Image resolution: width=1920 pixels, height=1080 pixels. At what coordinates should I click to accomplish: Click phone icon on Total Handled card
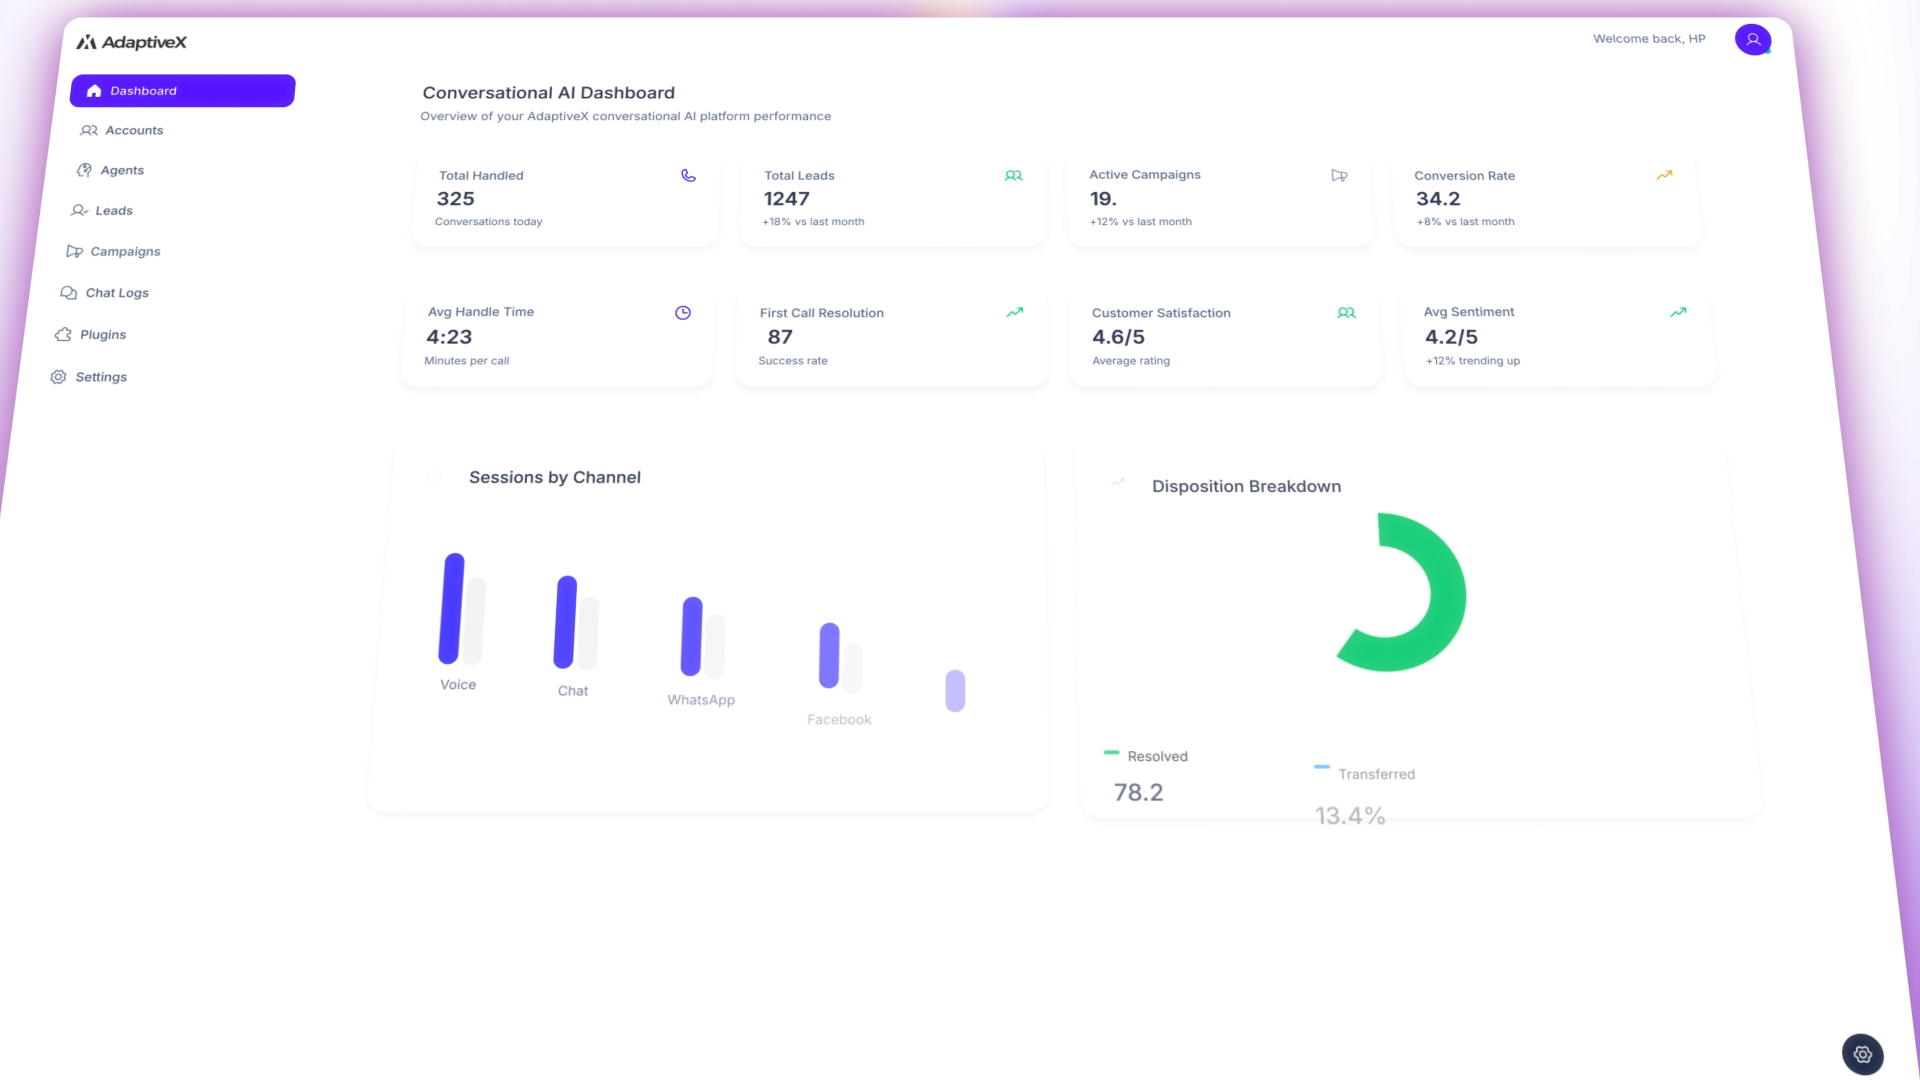[688, 176]
